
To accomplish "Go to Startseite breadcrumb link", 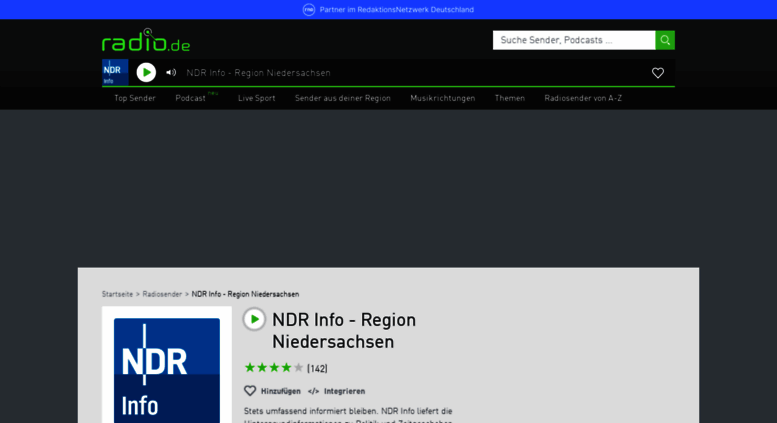I will (117, 294).
